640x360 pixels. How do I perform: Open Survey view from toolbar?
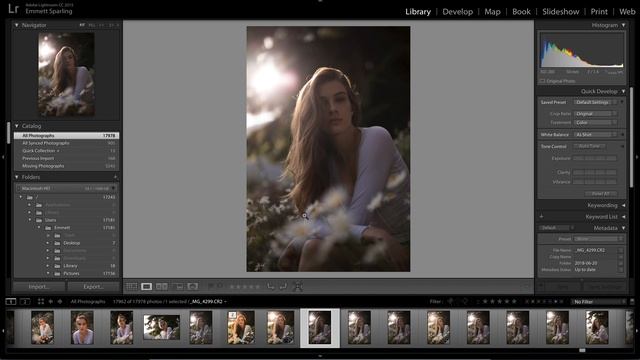click(178, 287)
